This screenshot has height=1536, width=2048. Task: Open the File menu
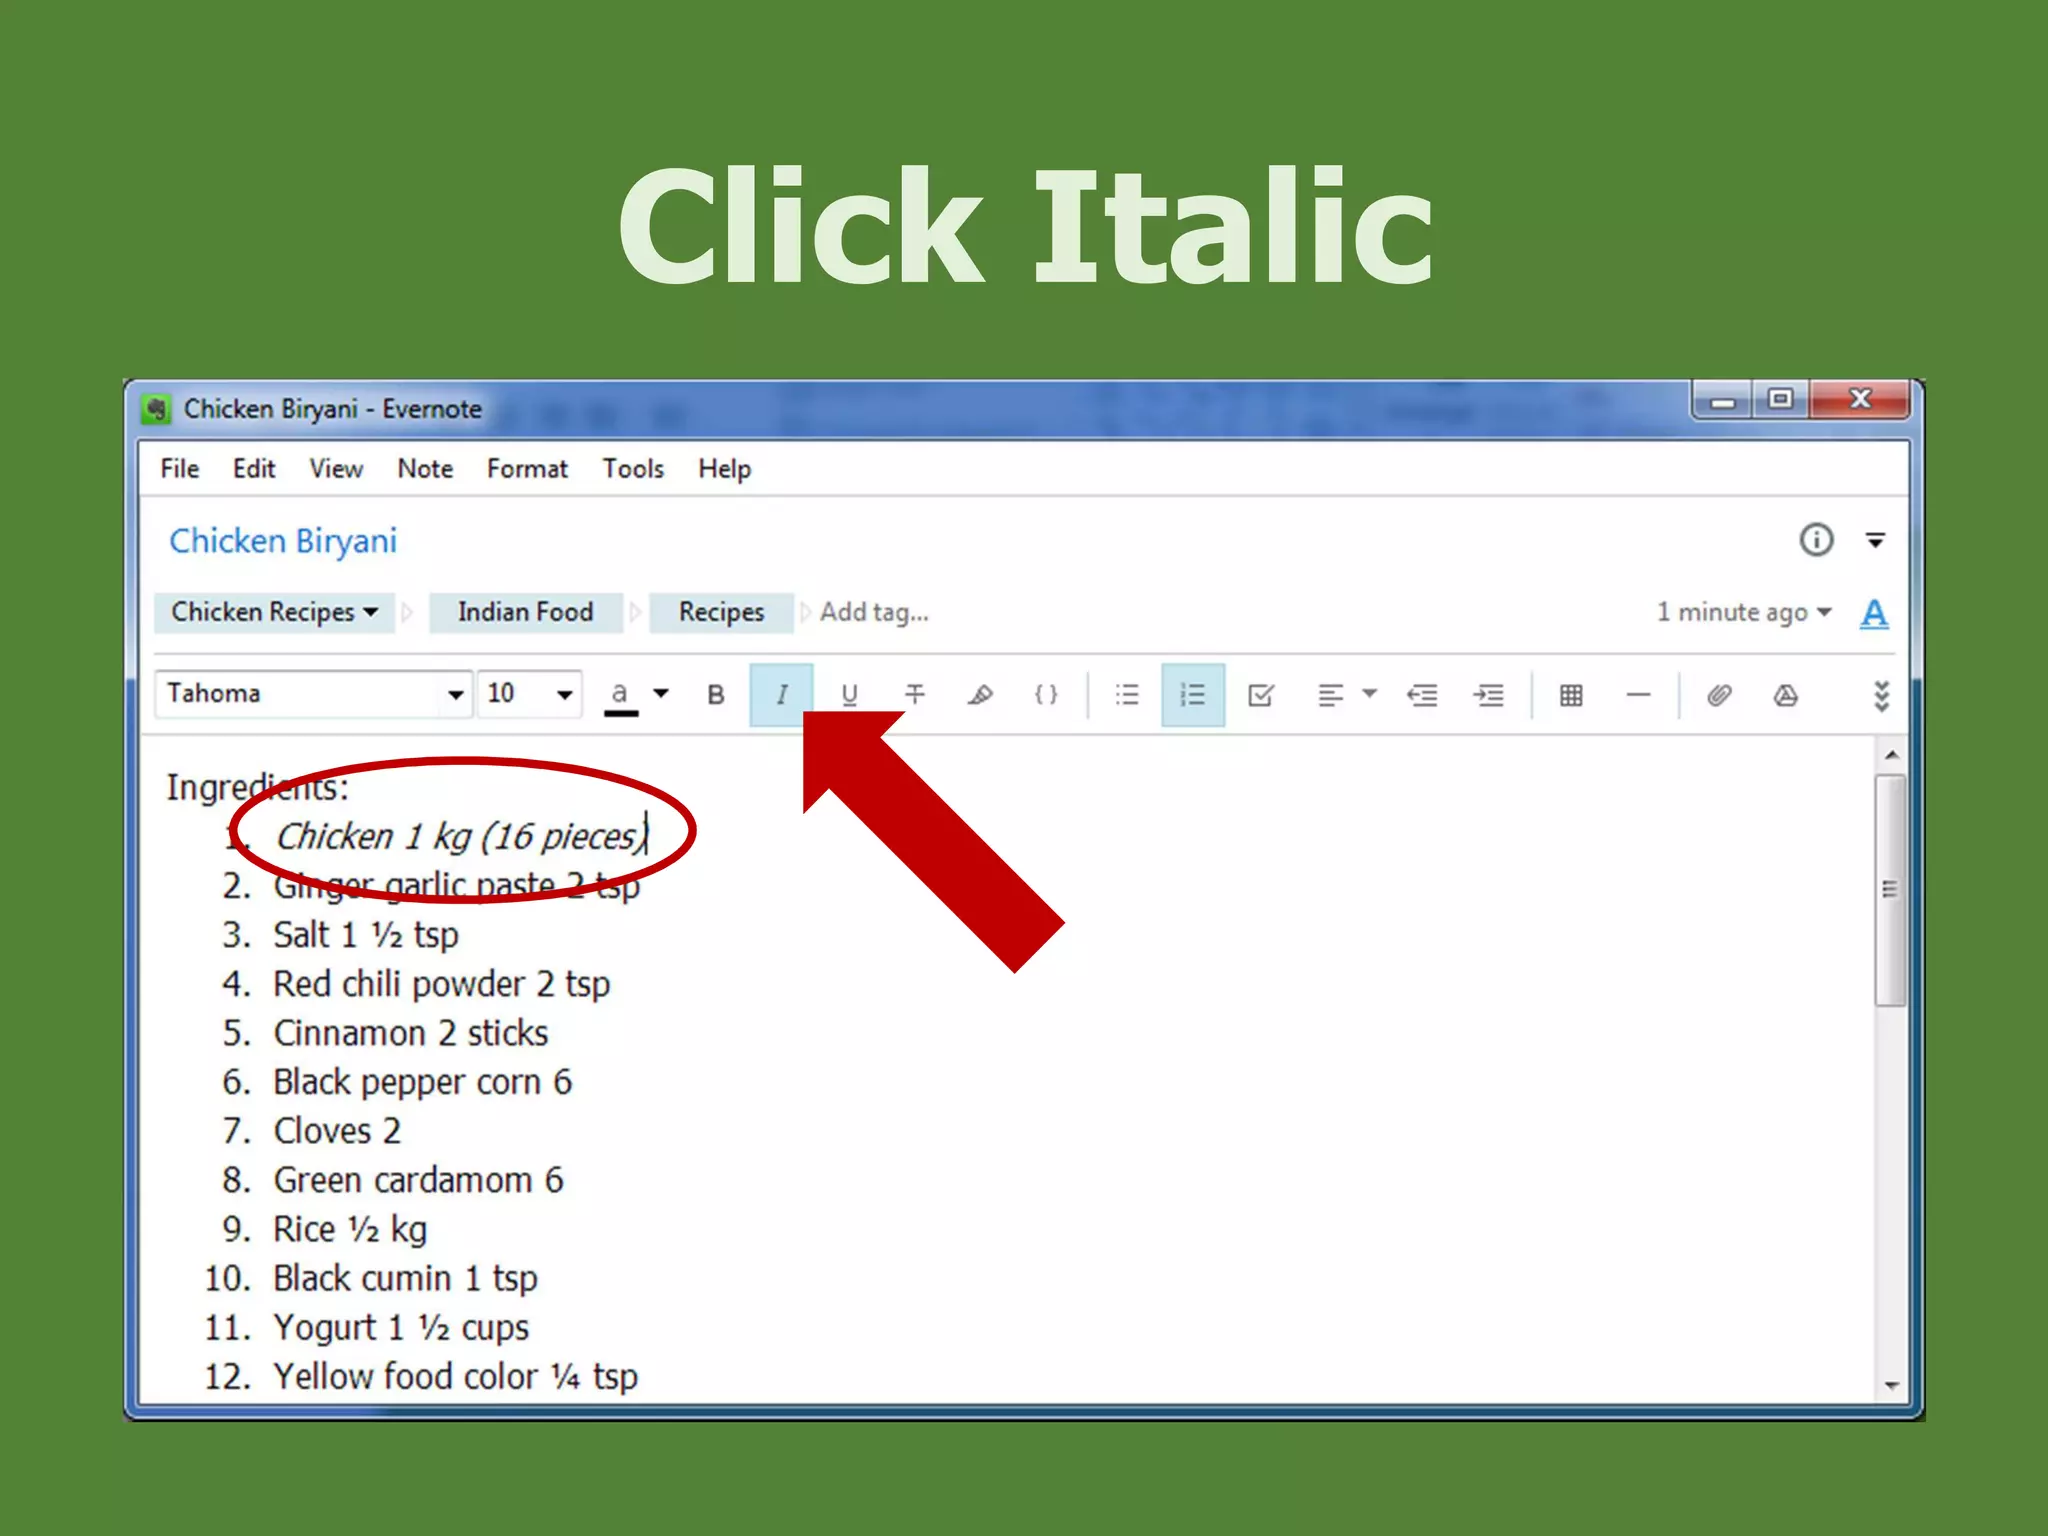pyautogui.click(x=180, y=469)
